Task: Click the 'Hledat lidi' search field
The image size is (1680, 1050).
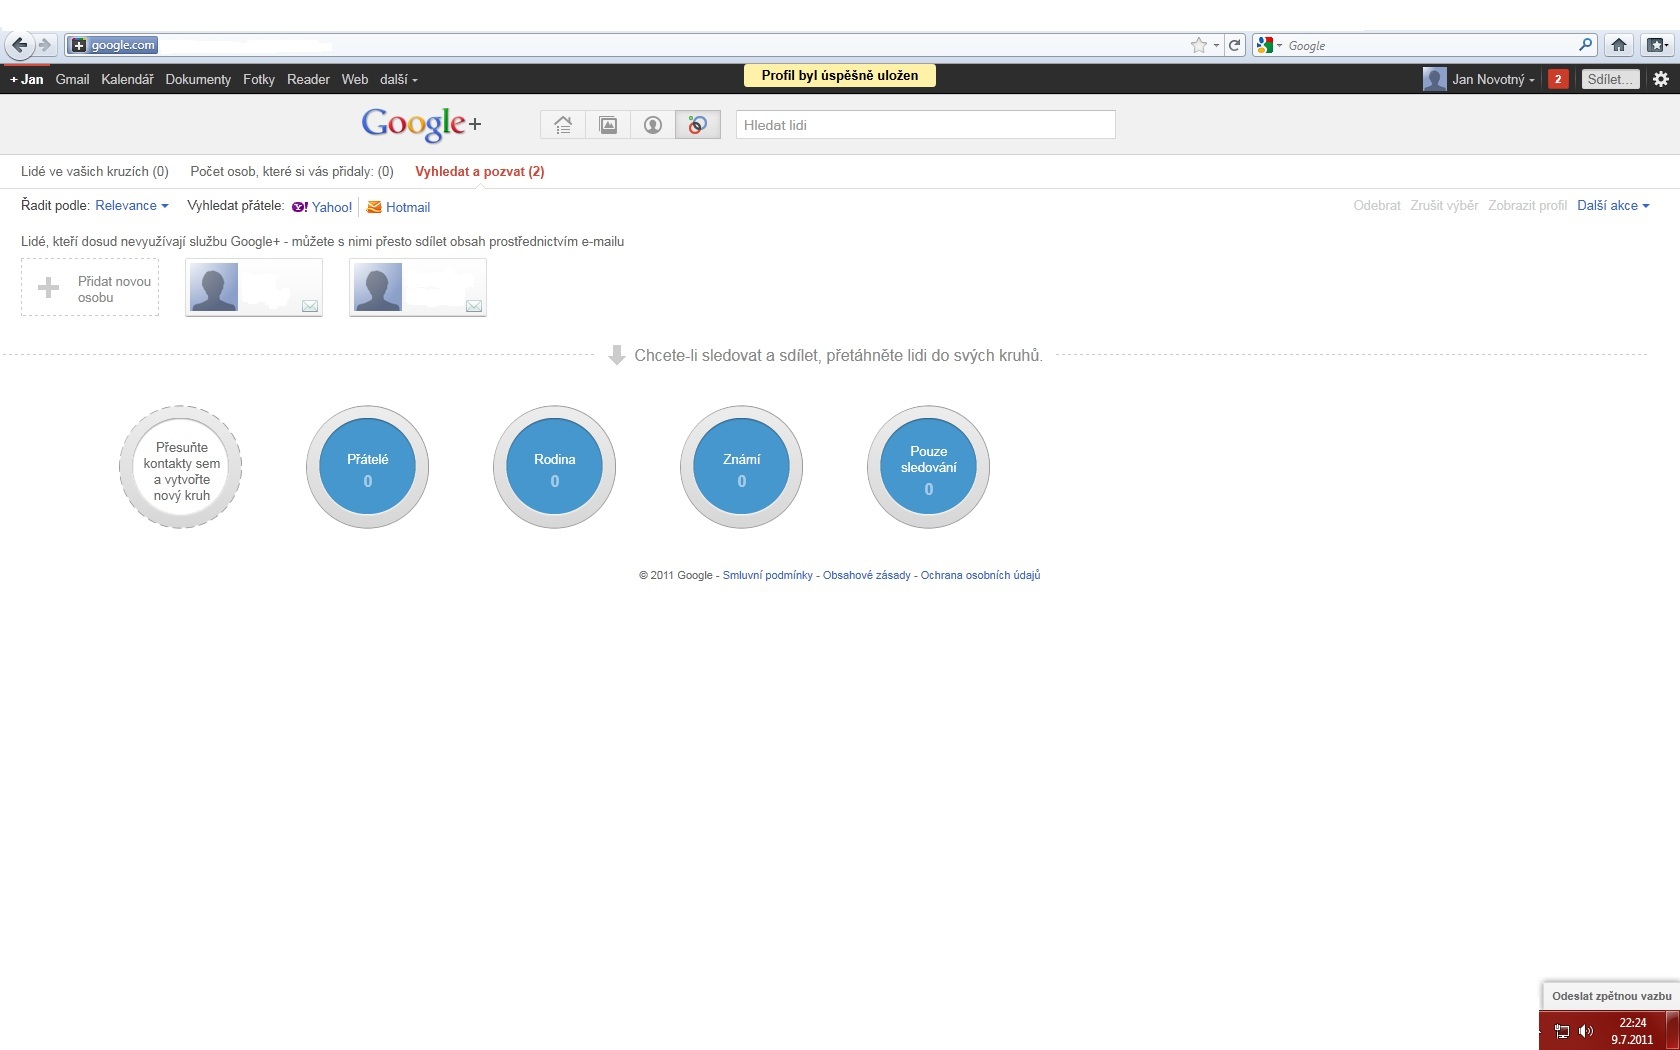Action: [925, 125]
